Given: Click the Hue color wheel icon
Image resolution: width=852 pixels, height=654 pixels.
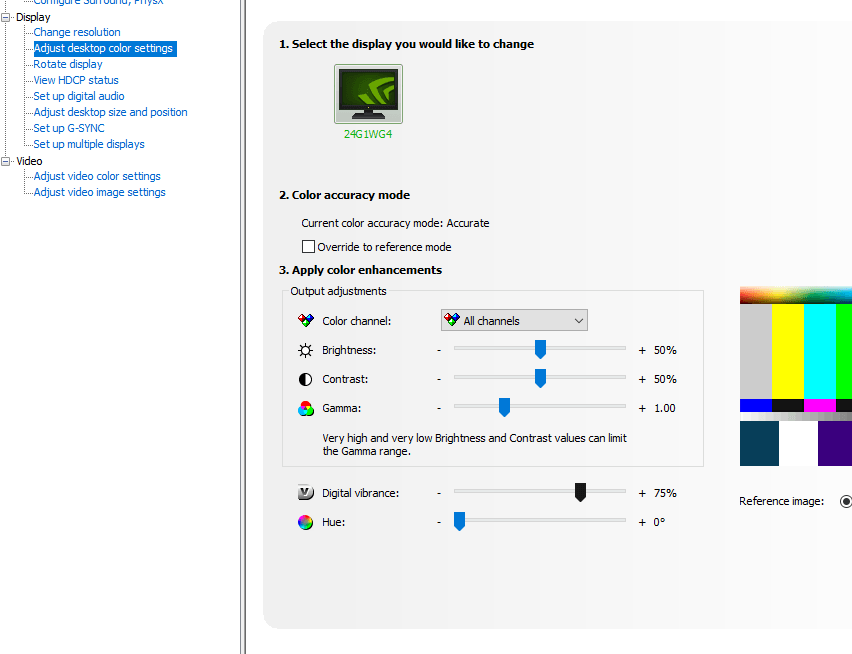Looking at the screenshot, I should click(306, 522).
